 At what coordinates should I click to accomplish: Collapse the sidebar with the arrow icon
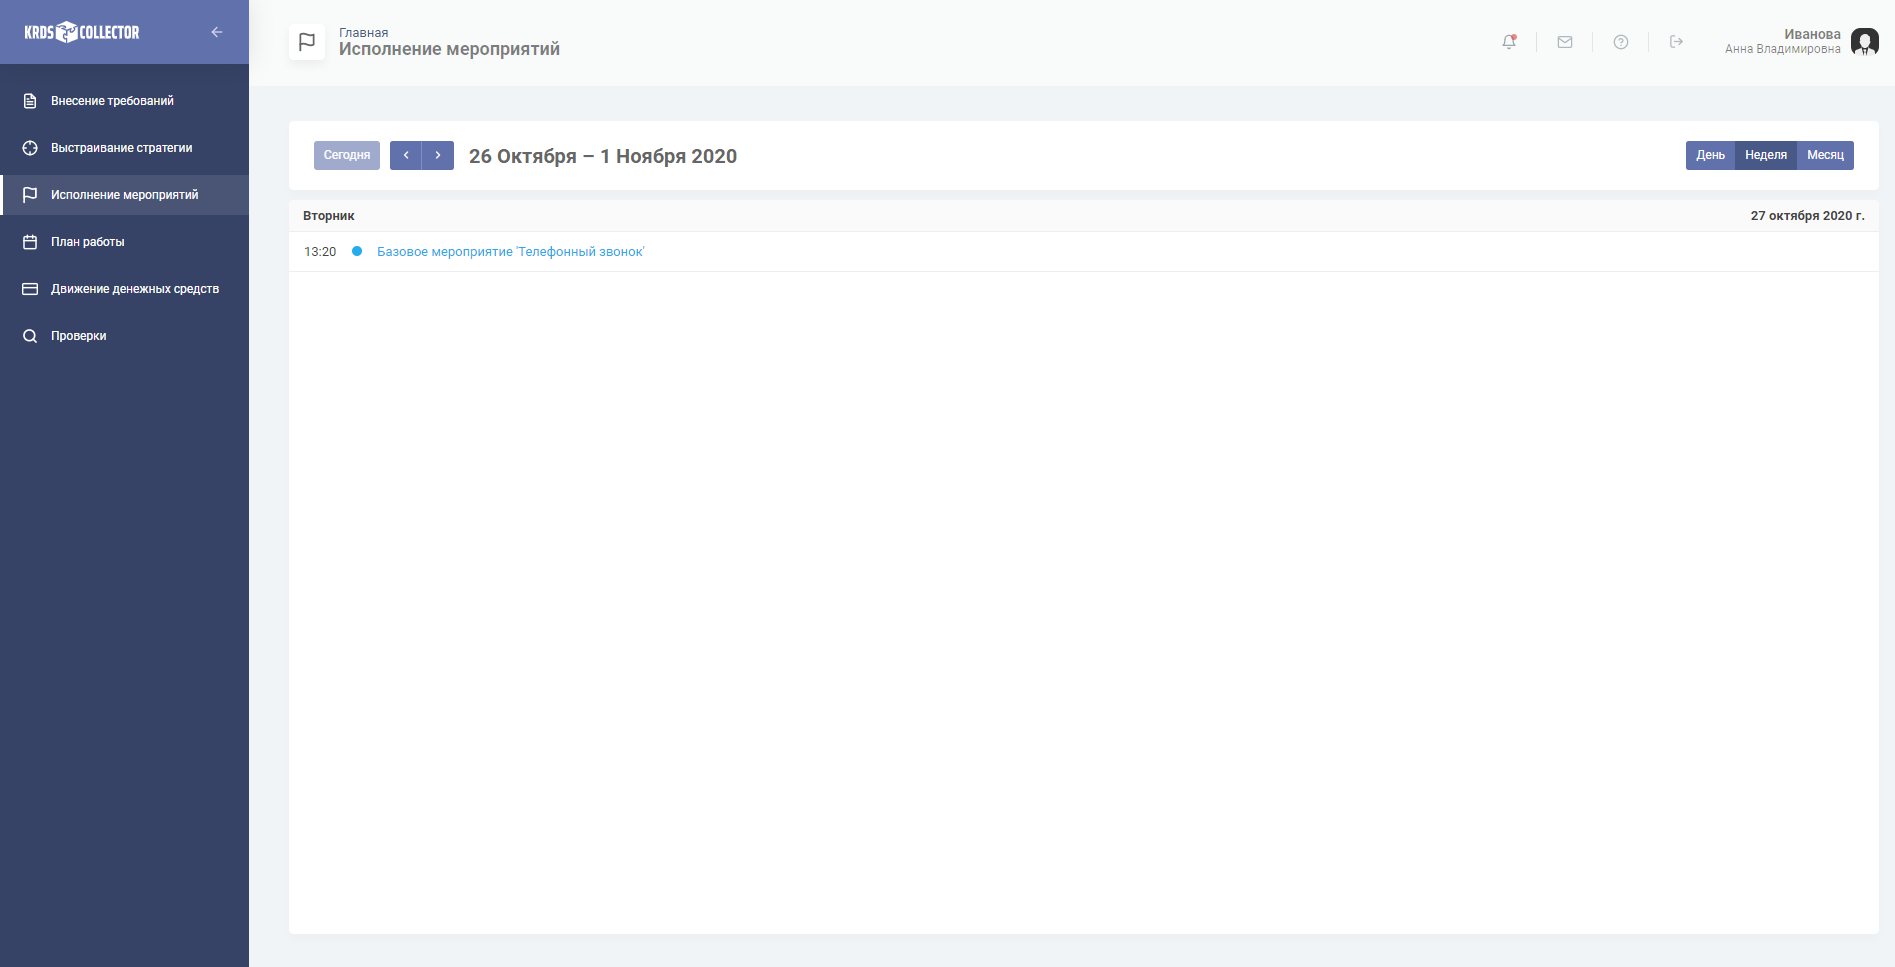(216, 32)
